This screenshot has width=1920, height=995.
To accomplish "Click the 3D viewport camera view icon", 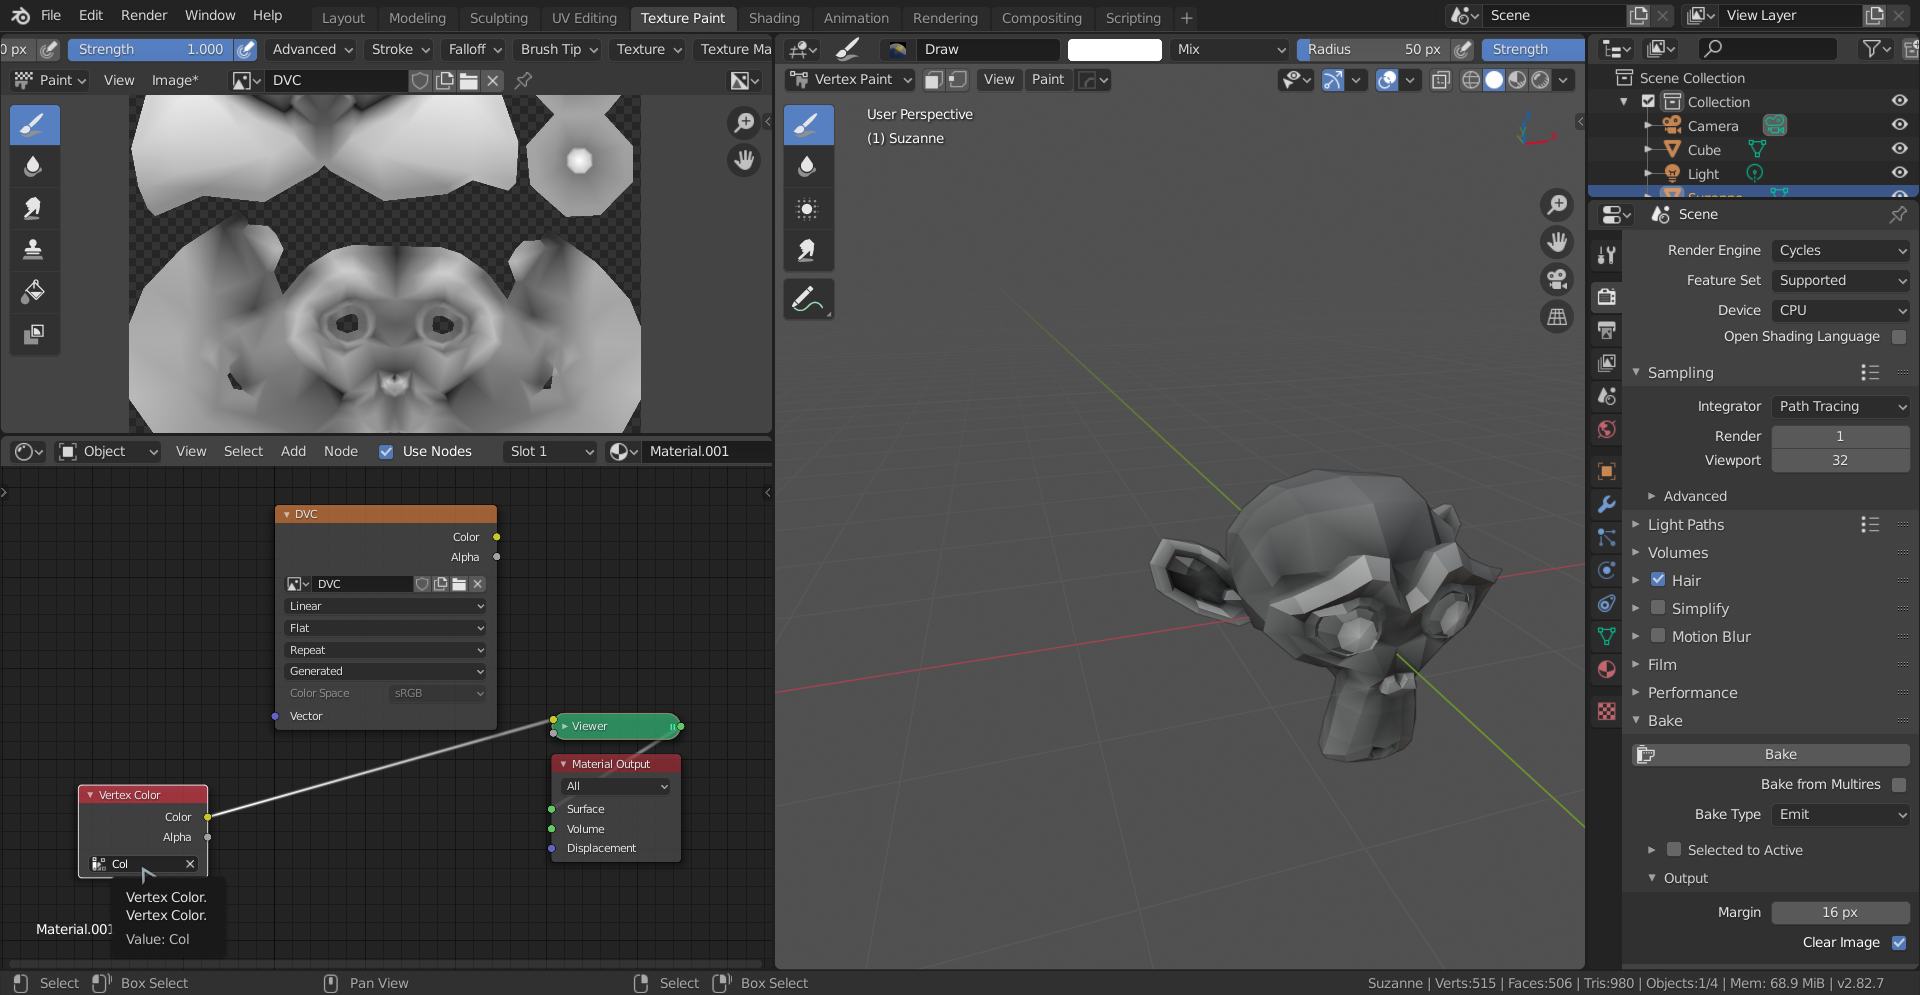I will coord(1557,280).
